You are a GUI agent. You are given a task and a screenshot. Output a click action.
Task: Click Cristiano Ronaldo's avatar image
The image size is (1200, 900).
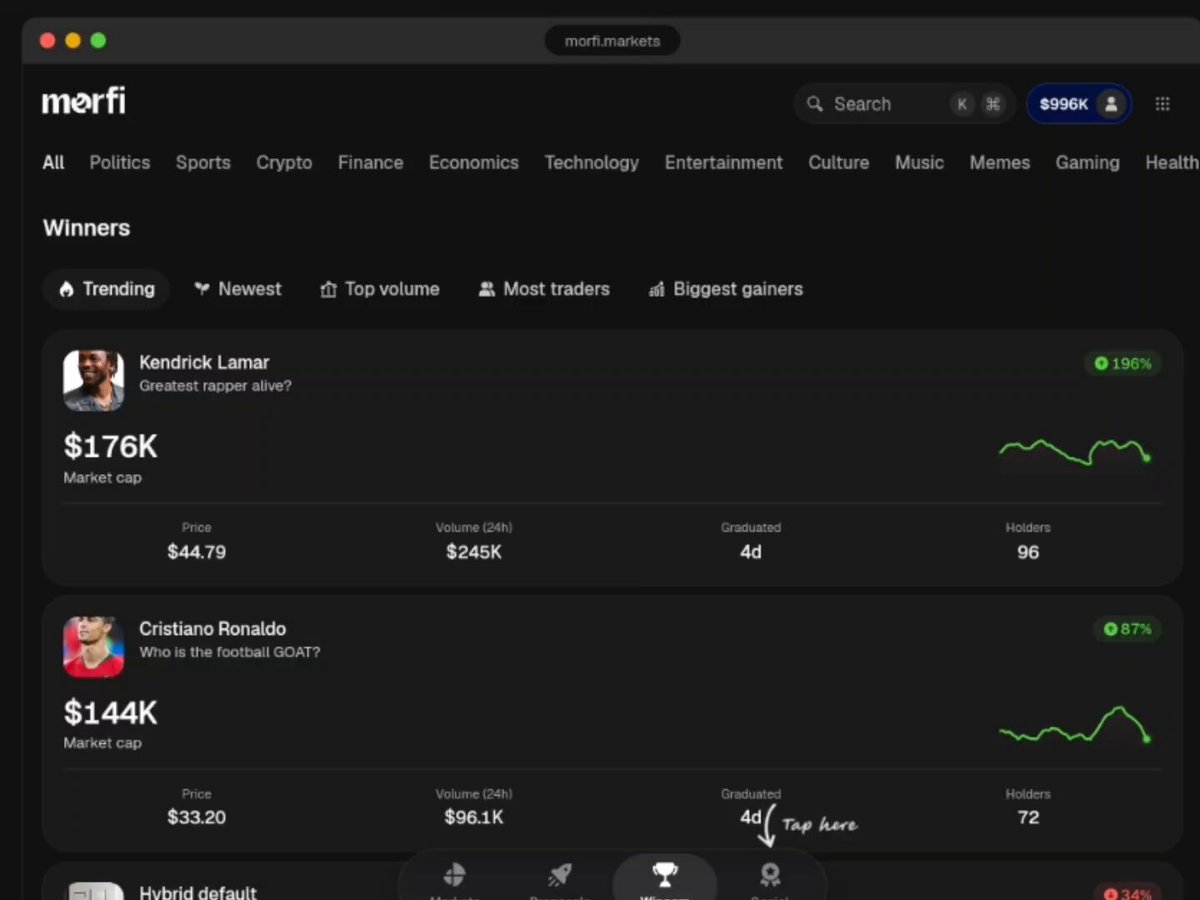click(94, 647)
